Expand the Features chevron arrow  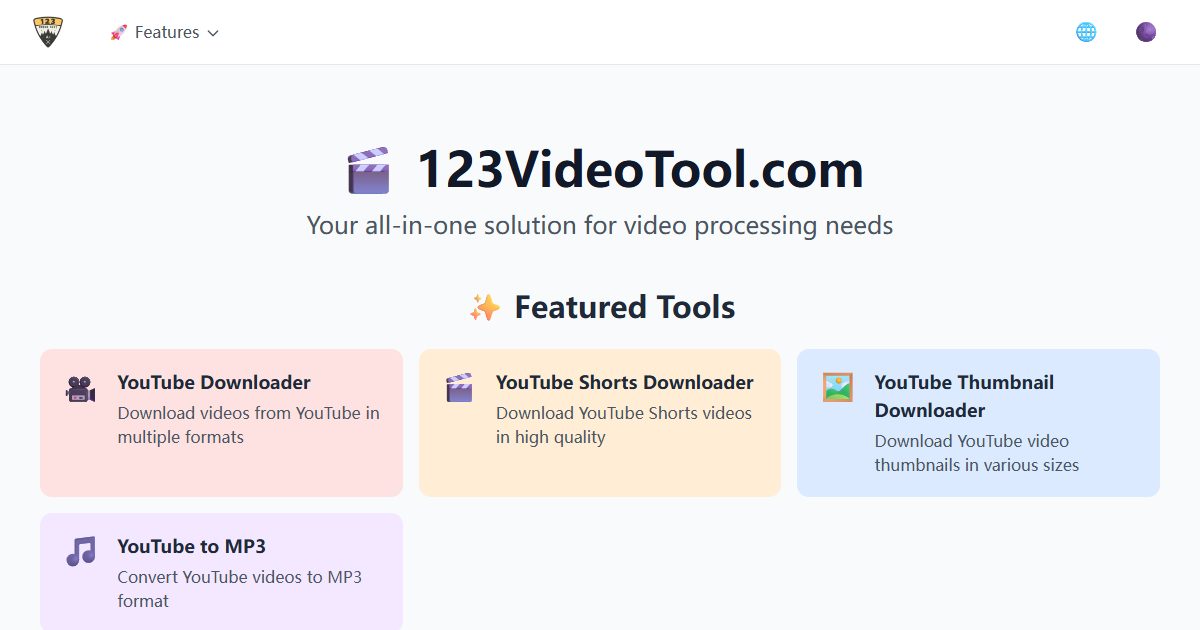(213, 33)
